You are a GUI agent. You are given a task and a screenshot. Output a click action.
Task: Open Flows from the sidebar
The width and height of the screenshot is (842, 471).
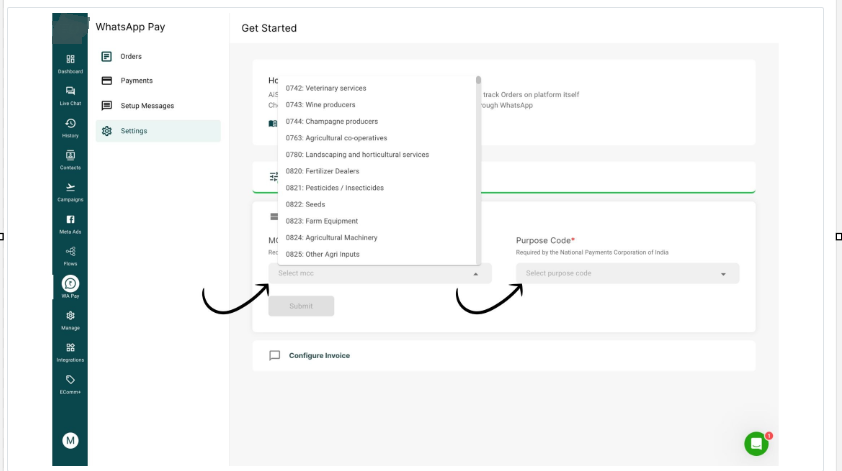click(x=70, y=256)
